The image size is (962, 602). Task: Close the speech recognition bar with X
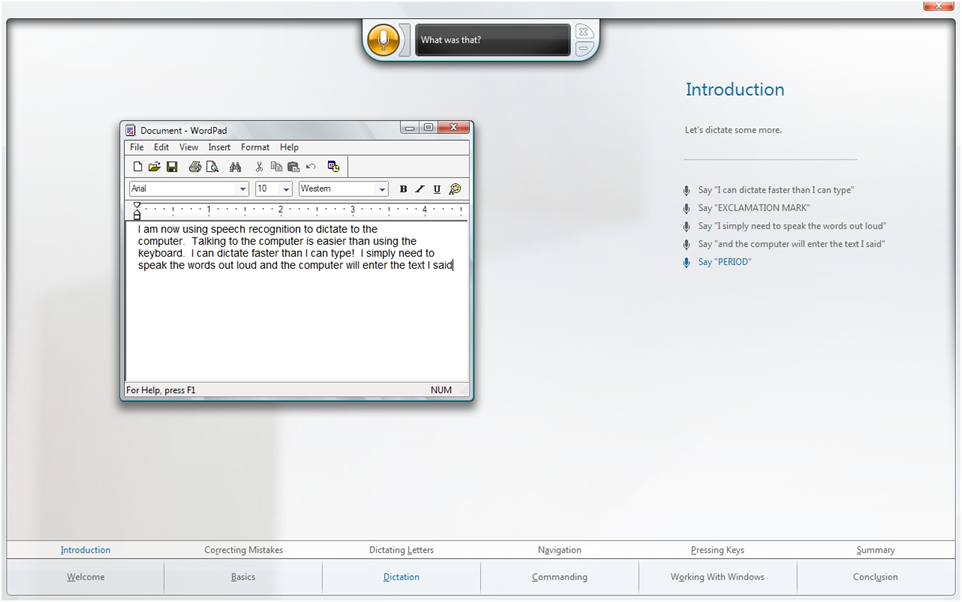click(x=583, y=31)
